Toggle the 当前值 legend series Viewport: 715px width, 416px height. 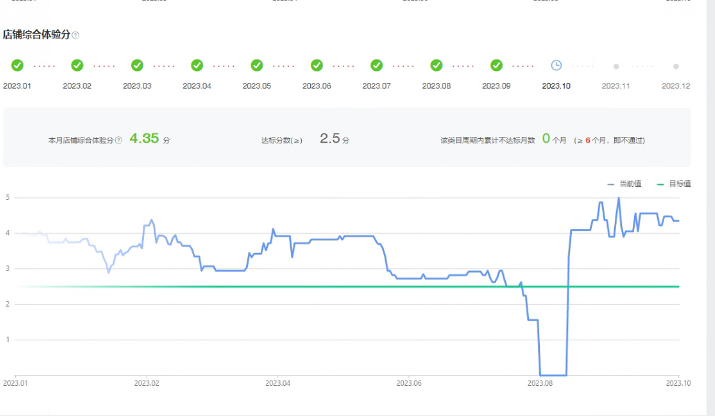coord(625,185)
